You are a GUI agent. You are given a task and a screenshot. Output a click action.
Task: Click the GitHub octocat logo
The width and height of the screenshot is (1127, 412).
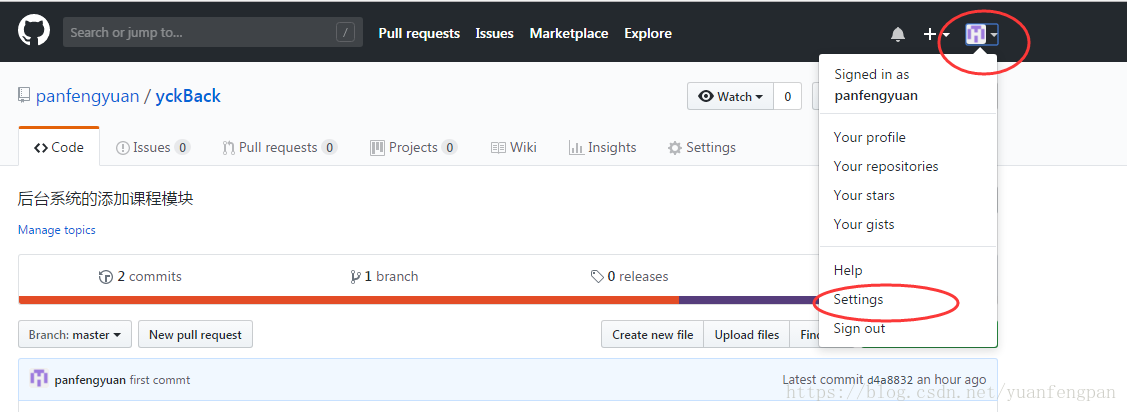34,32
